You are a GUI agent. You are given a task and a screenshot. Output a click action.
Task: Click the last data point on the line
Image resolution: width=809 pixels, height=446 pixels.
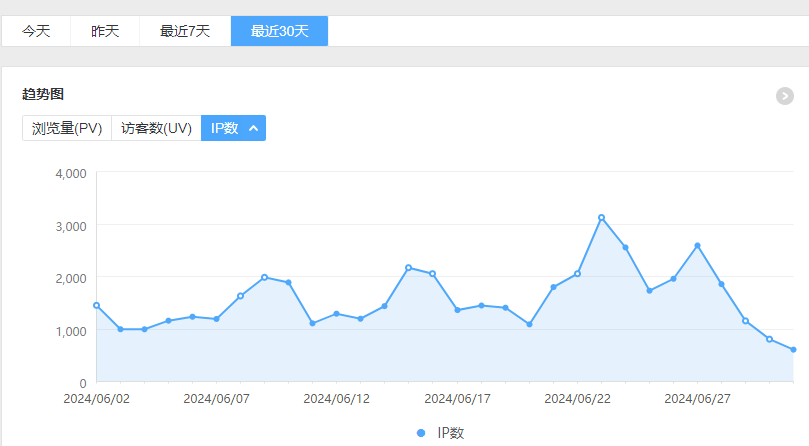793,350
